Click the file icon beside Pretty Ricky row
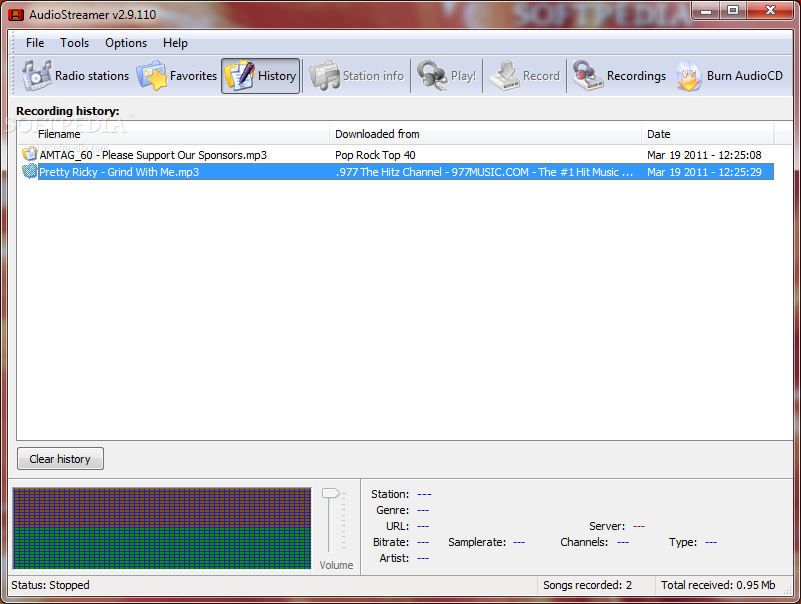Image resolution: width=801 pixels, height=604 pixels. [x=30, y=171]
